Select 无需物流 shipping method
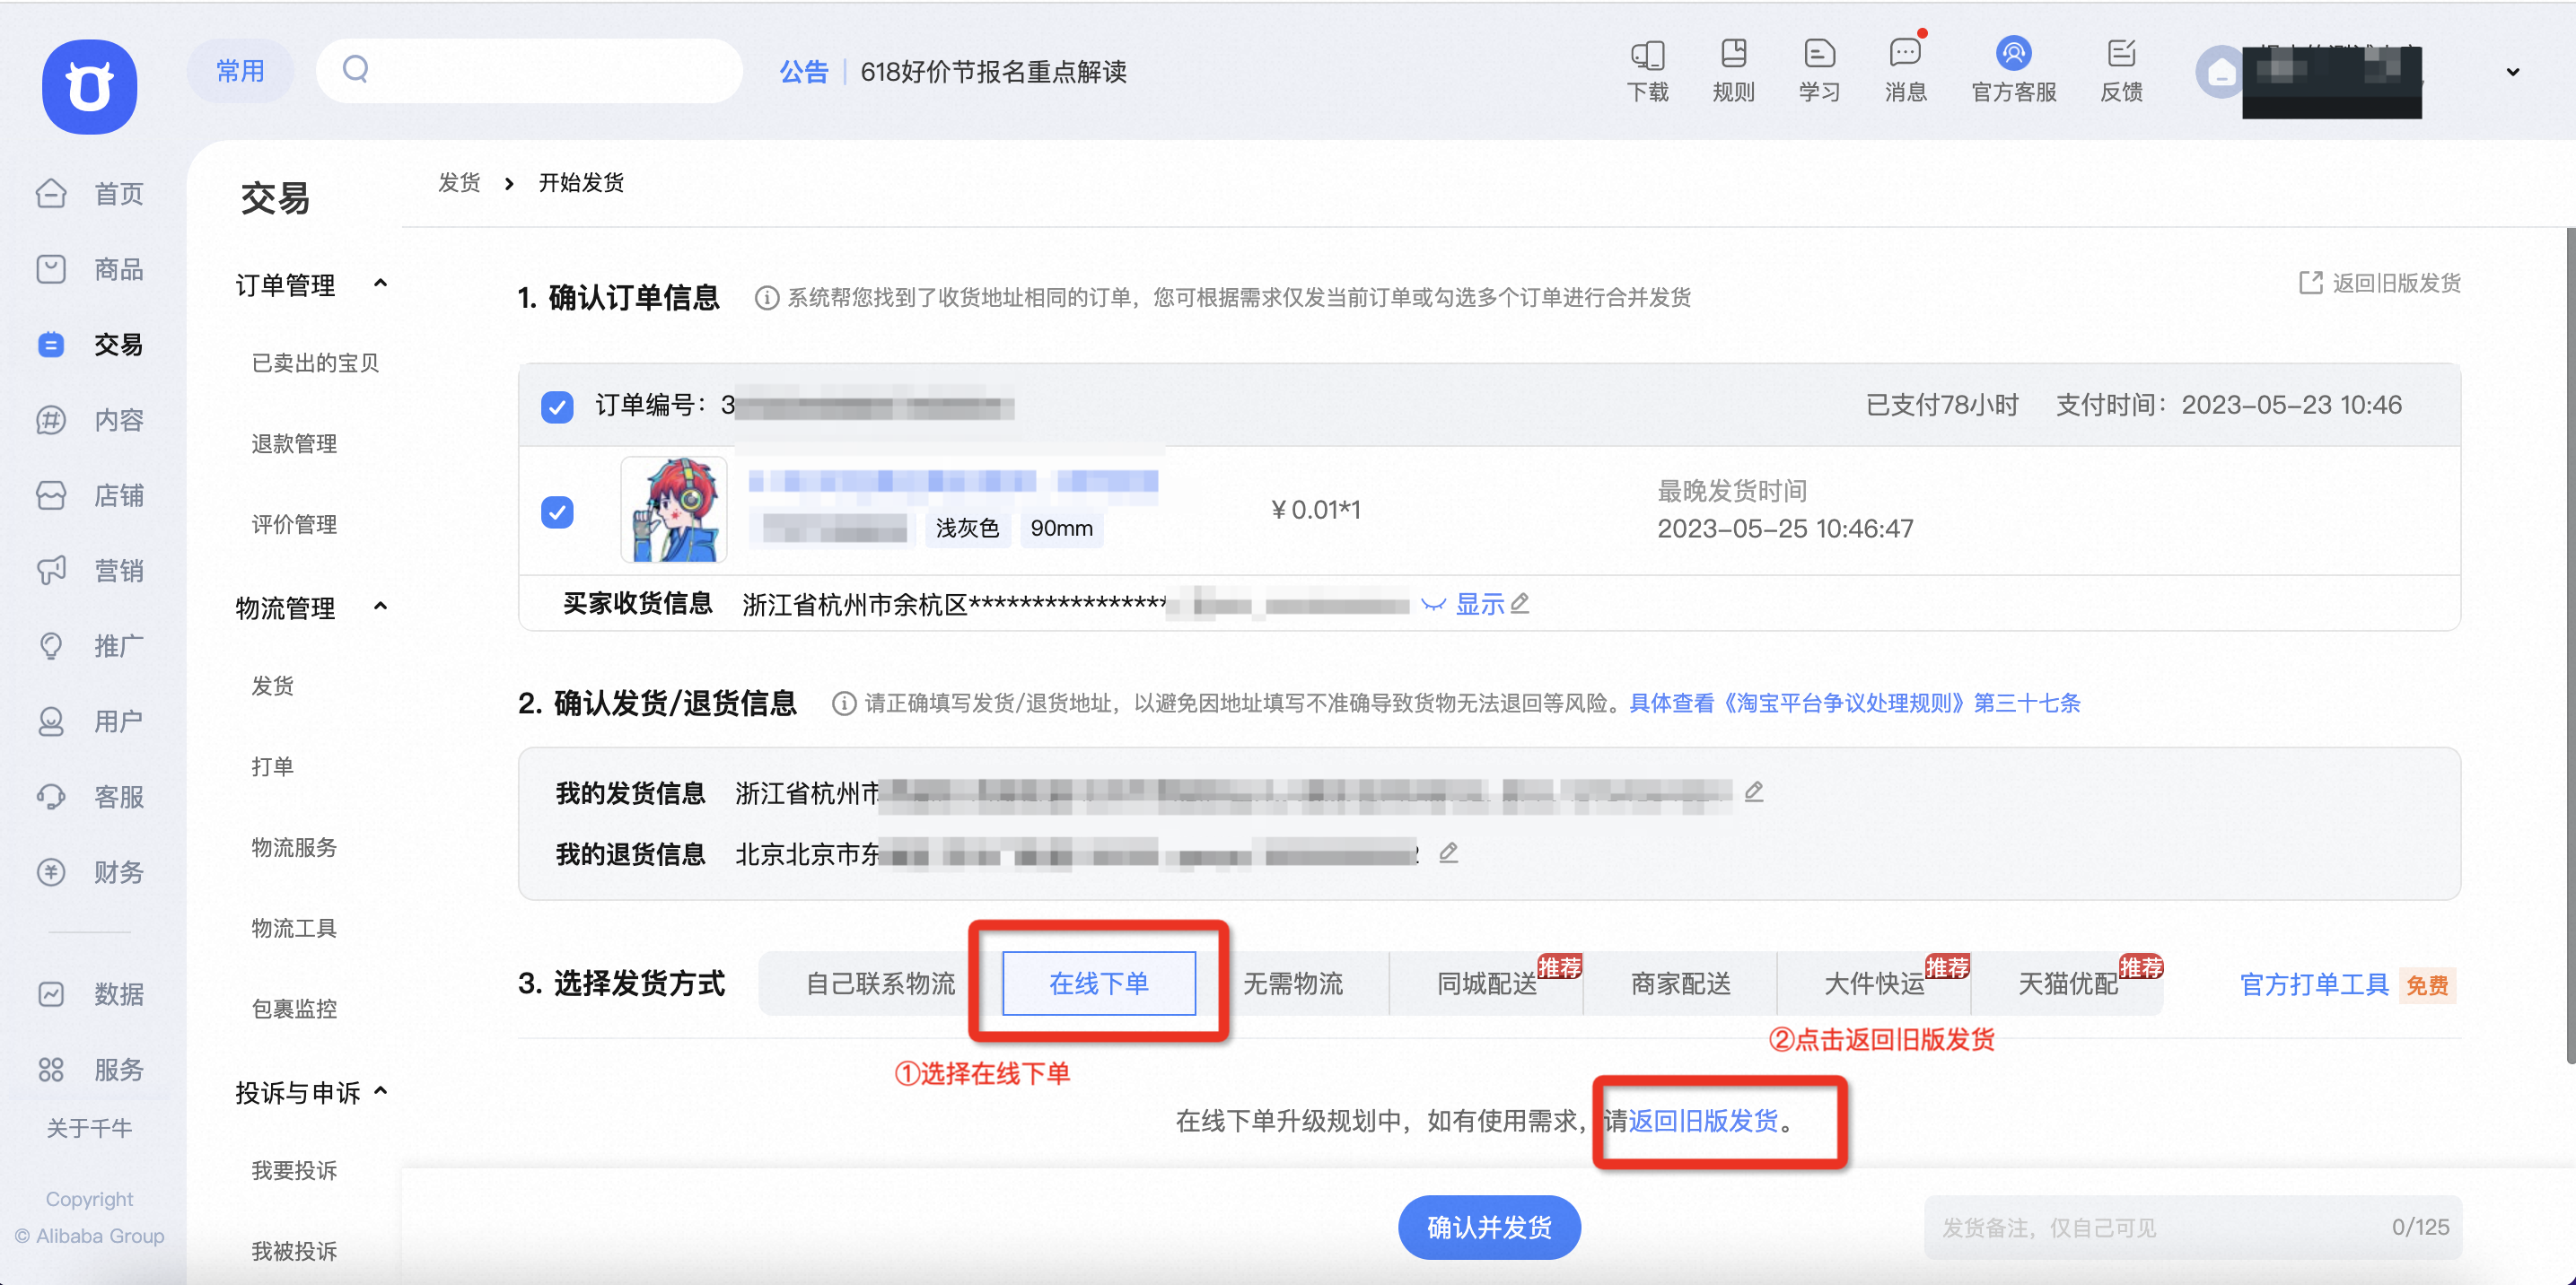This screenshot has width=2576, height=1285. [1292, 984]
